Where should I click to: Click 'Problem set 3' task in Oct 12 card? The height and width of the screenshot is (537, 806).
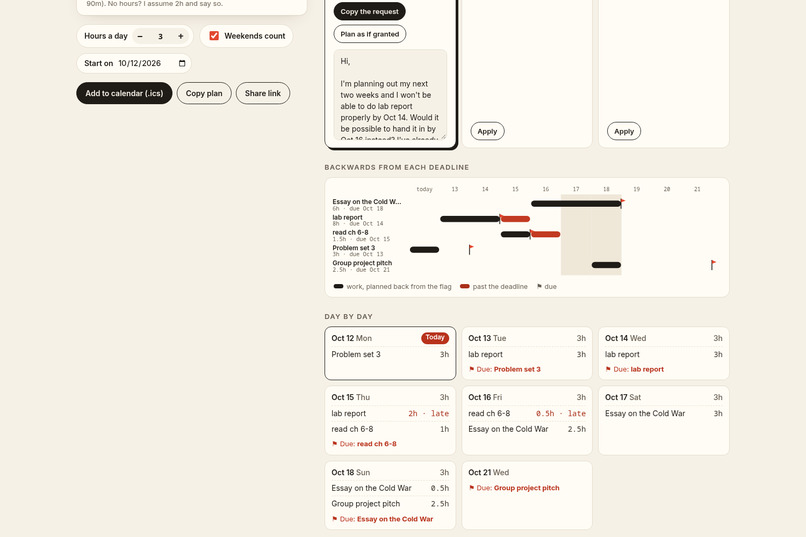point(356,354)
